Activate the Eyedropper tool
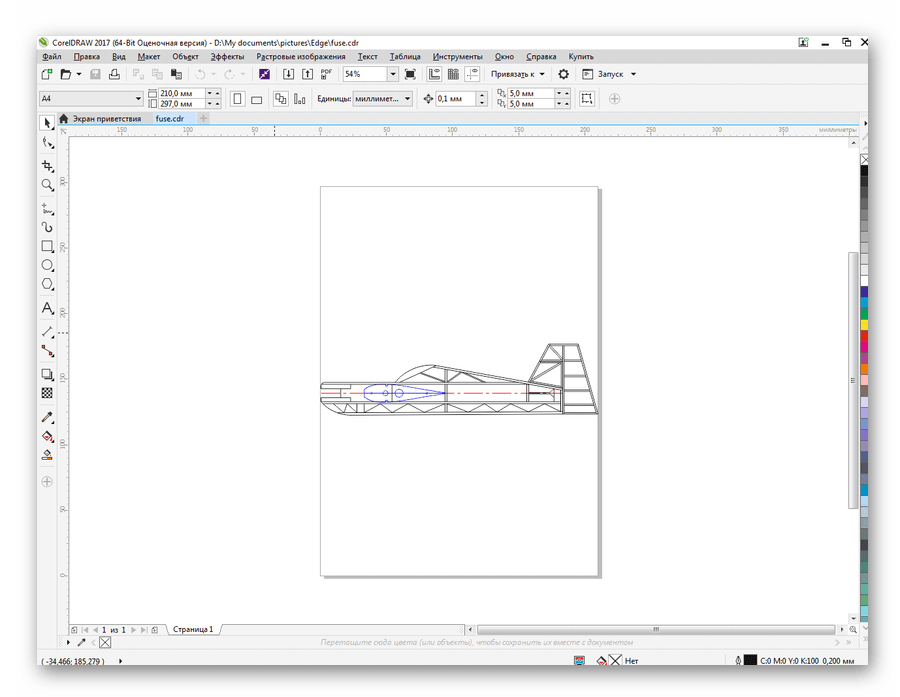 point(47,417)
